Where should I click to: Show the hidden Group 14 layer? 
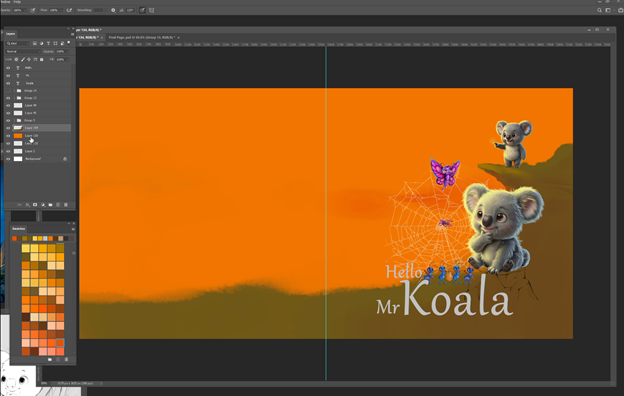point(8,91)
